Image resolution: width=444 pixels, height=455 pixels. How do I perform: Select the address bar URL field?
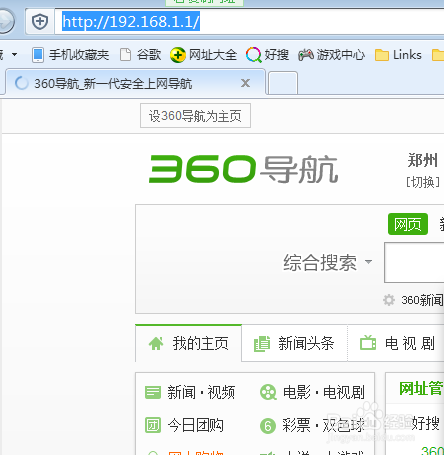pos(249,22)
